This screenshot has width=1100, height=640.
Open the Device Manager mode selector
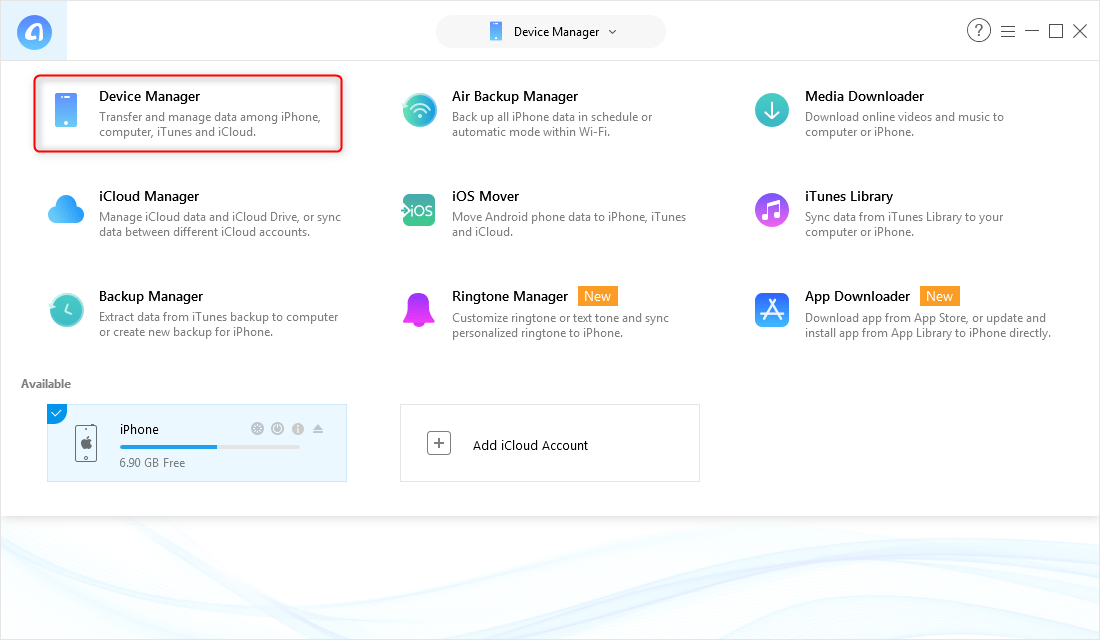point(551,32)
